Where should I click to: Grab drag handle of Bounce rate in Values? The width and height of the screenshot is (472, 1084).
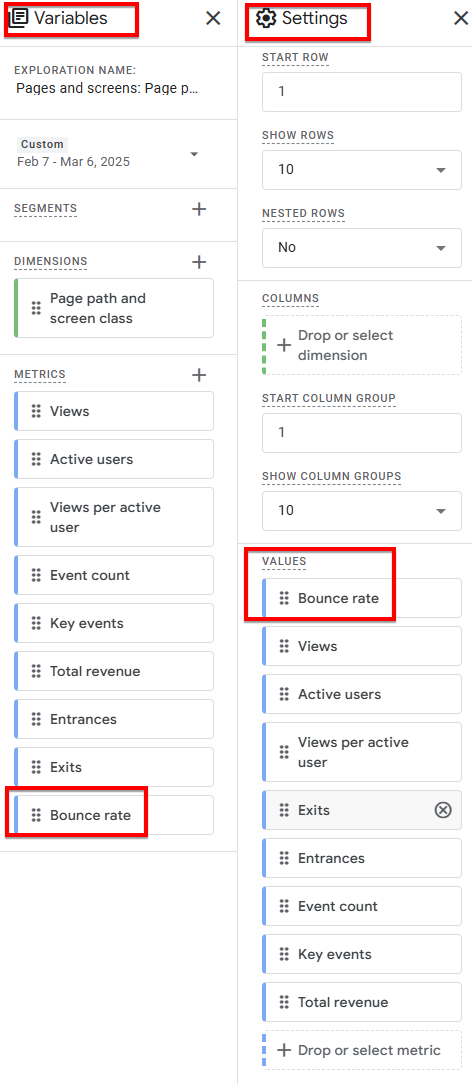[x=283, y=599]
